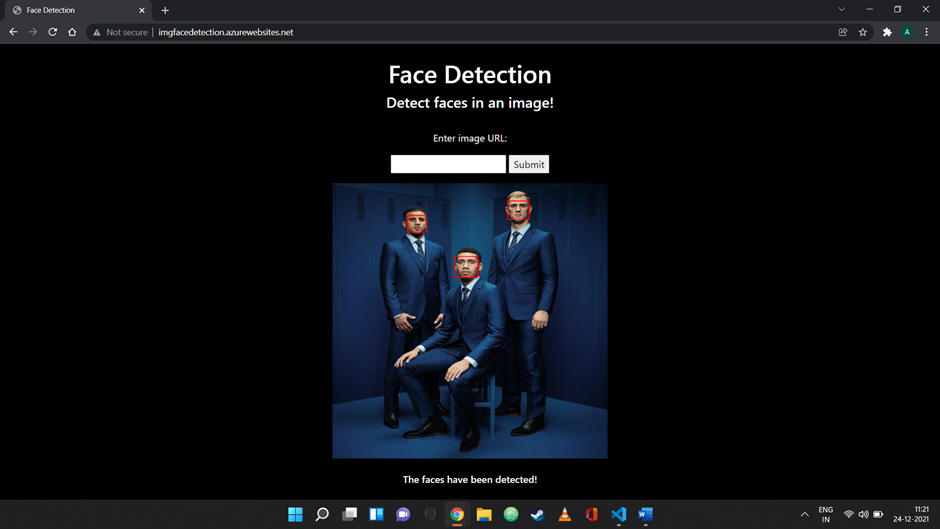The image size is (940, 529).
Task: Select 'Enter image URL:' label
Action: [x=470, y=139]
